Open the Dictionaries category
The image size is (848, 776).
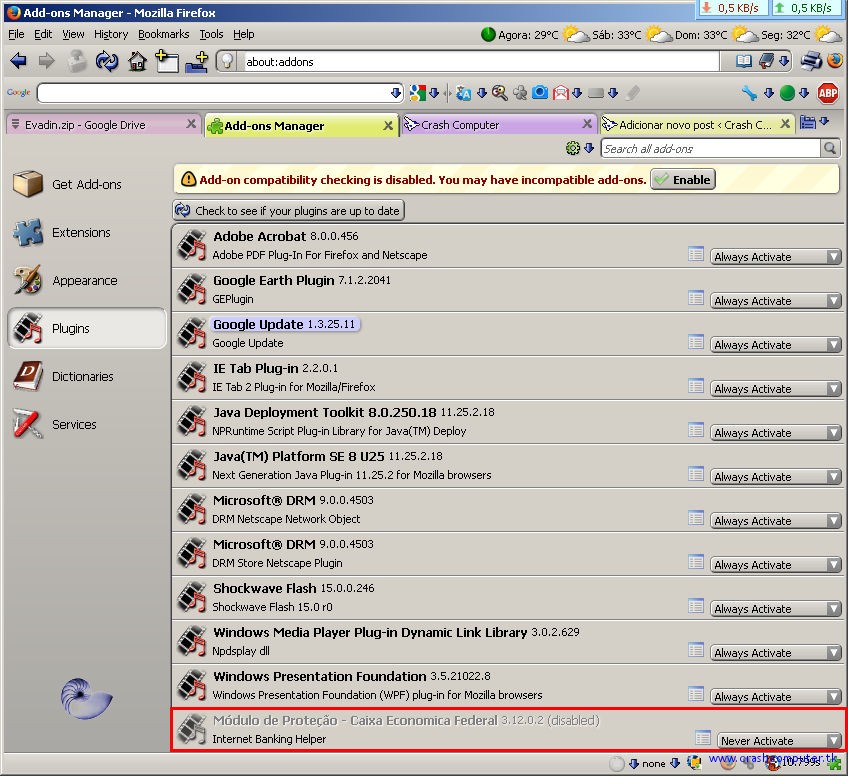click(87, 376)
